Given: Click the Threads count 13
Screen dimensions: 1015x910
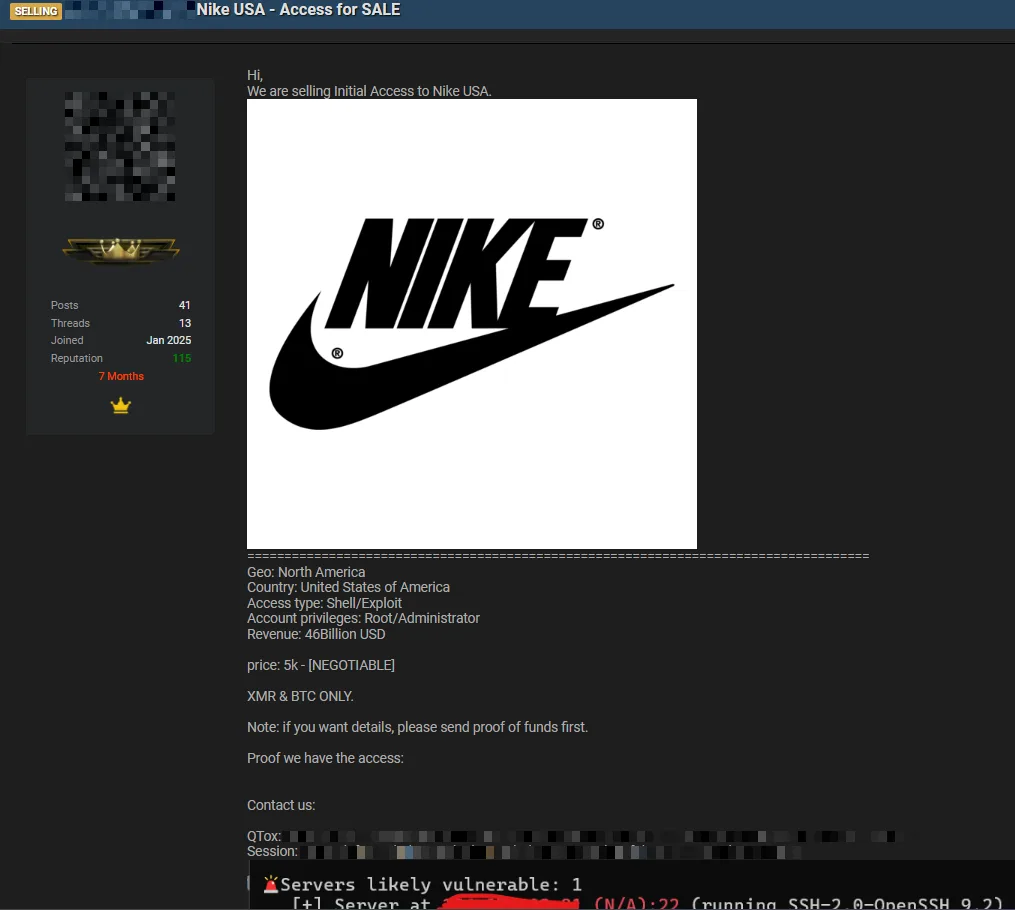Looking at the screenshot, I should point(184,323).
